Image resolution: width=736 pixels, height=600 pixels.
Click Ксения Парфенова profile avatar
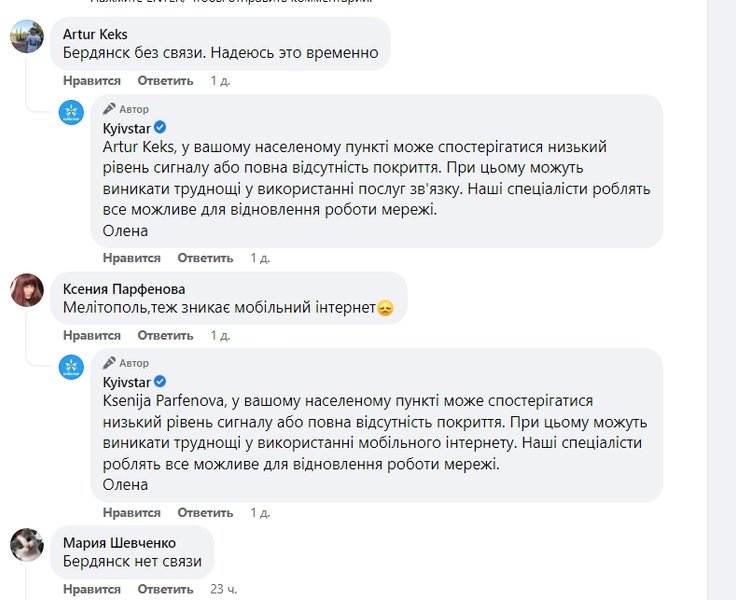(x=26, y=291)
